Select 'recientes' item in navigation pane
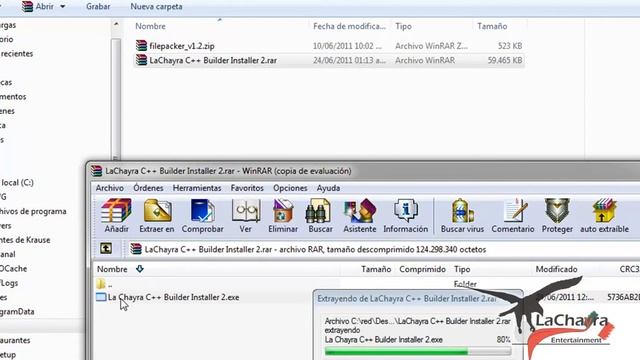640x360 pixels. tap(16, 53)
